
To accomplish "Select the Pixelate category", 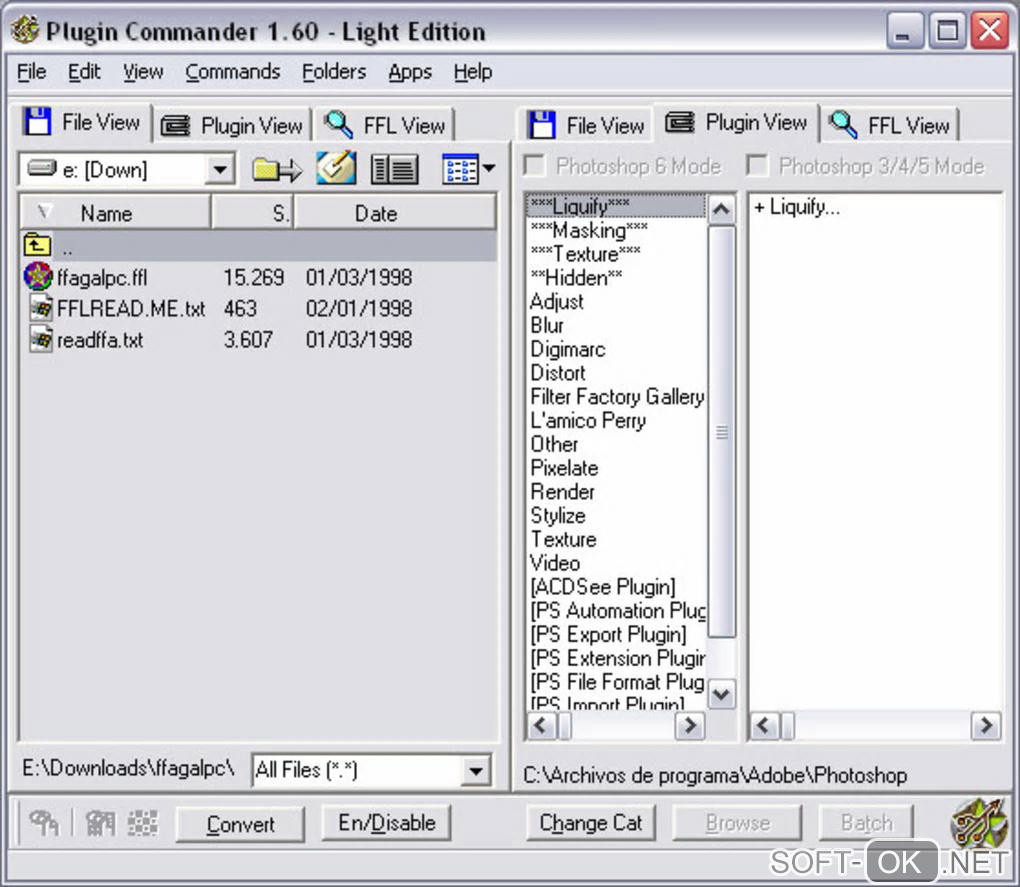I will pyautogui.click(x=615, y=468).
